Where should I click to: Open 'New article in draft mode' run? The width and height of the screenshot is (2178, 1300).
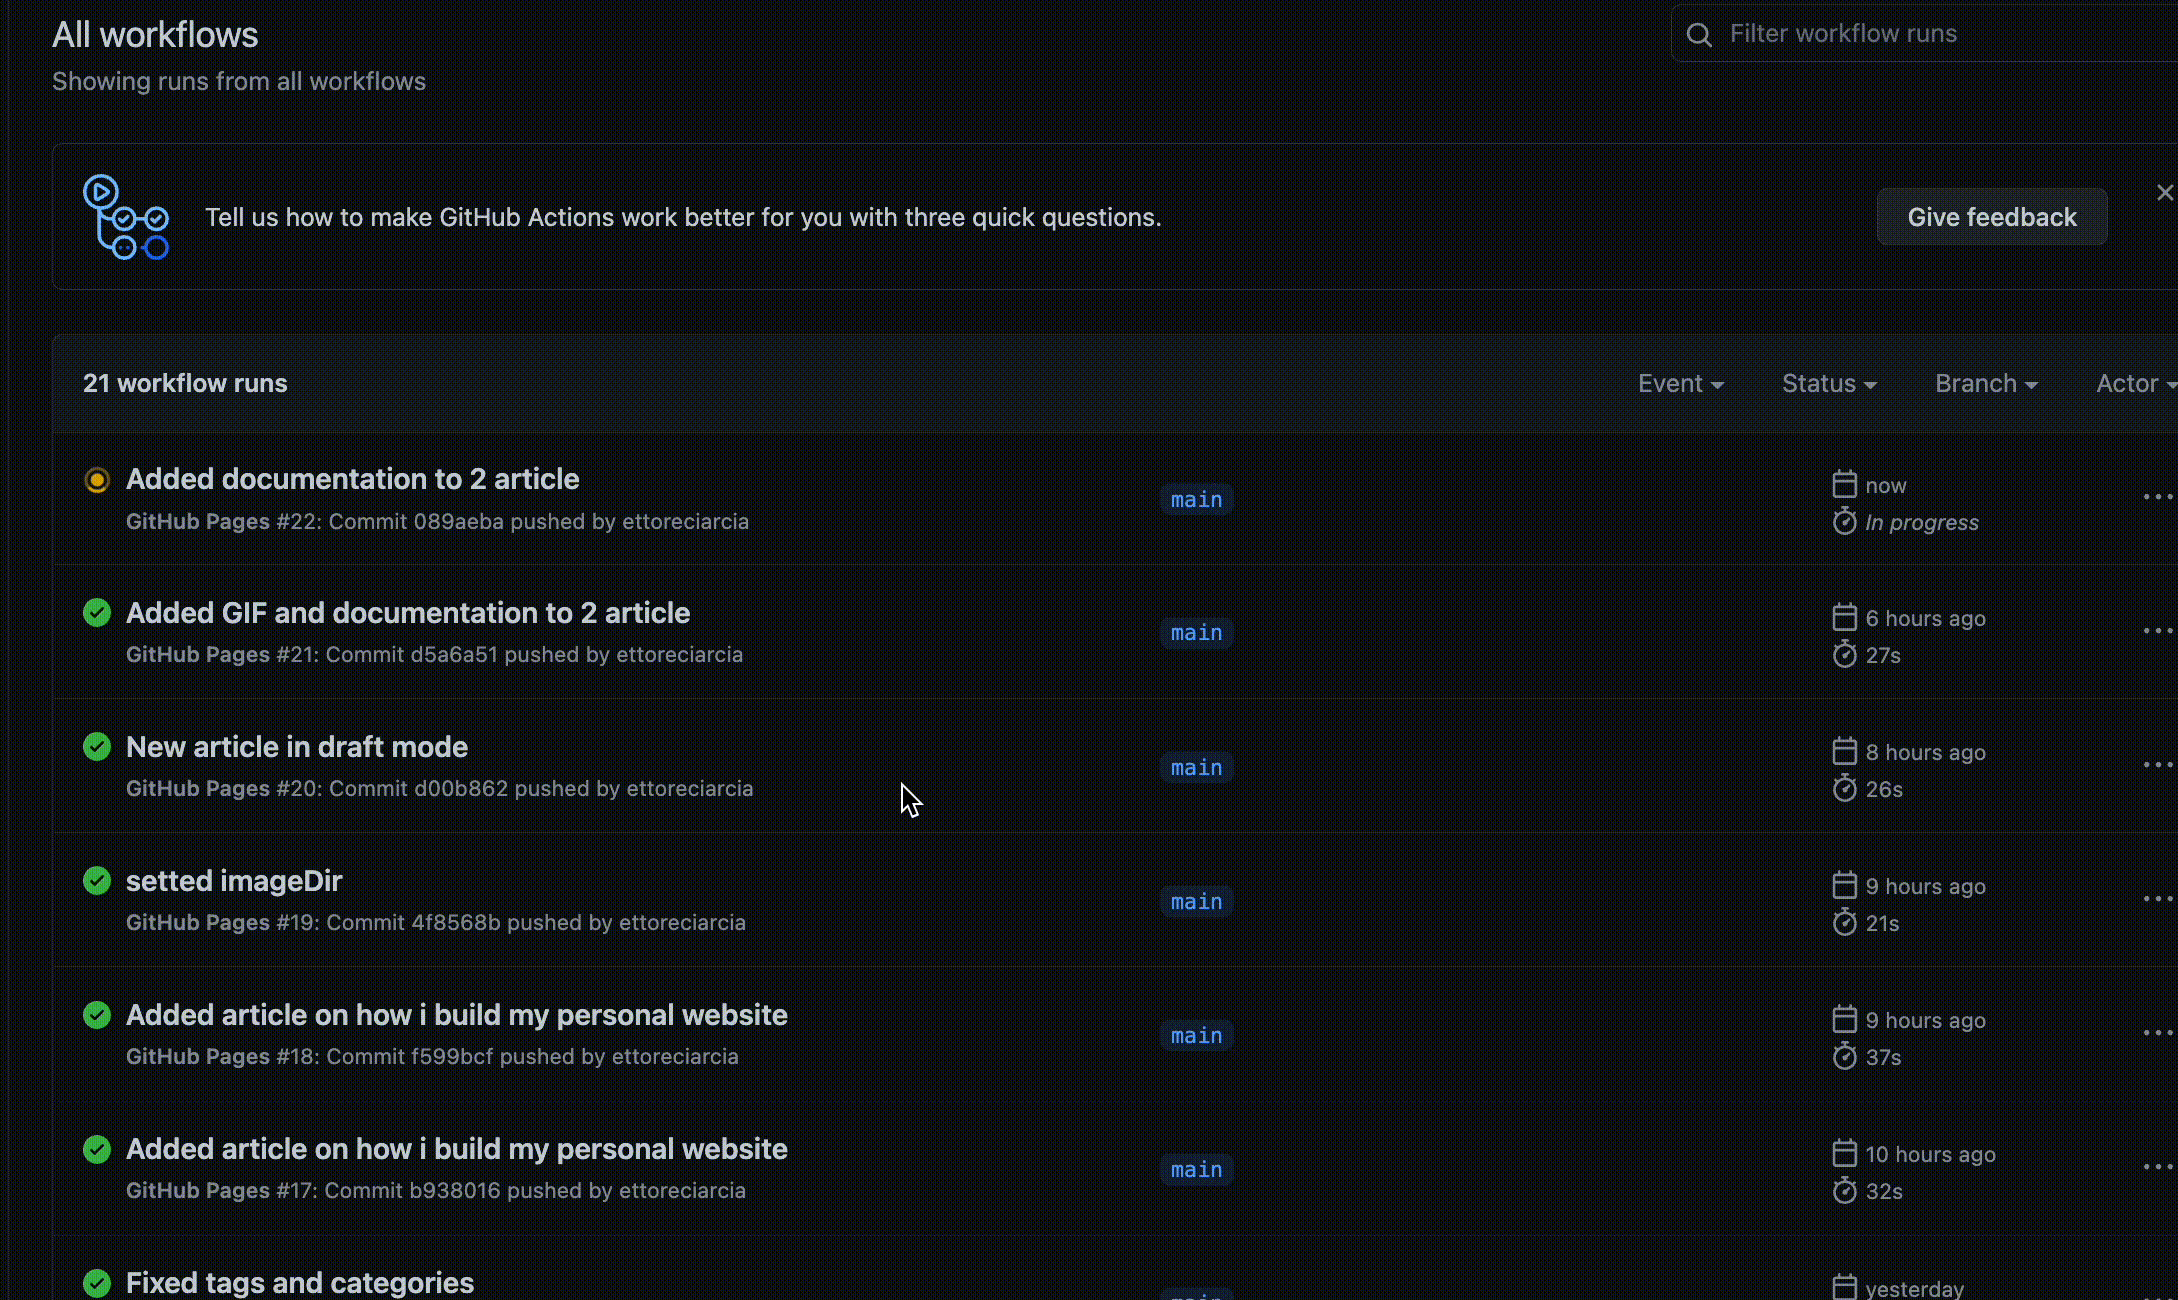click(x=297, y=747)
